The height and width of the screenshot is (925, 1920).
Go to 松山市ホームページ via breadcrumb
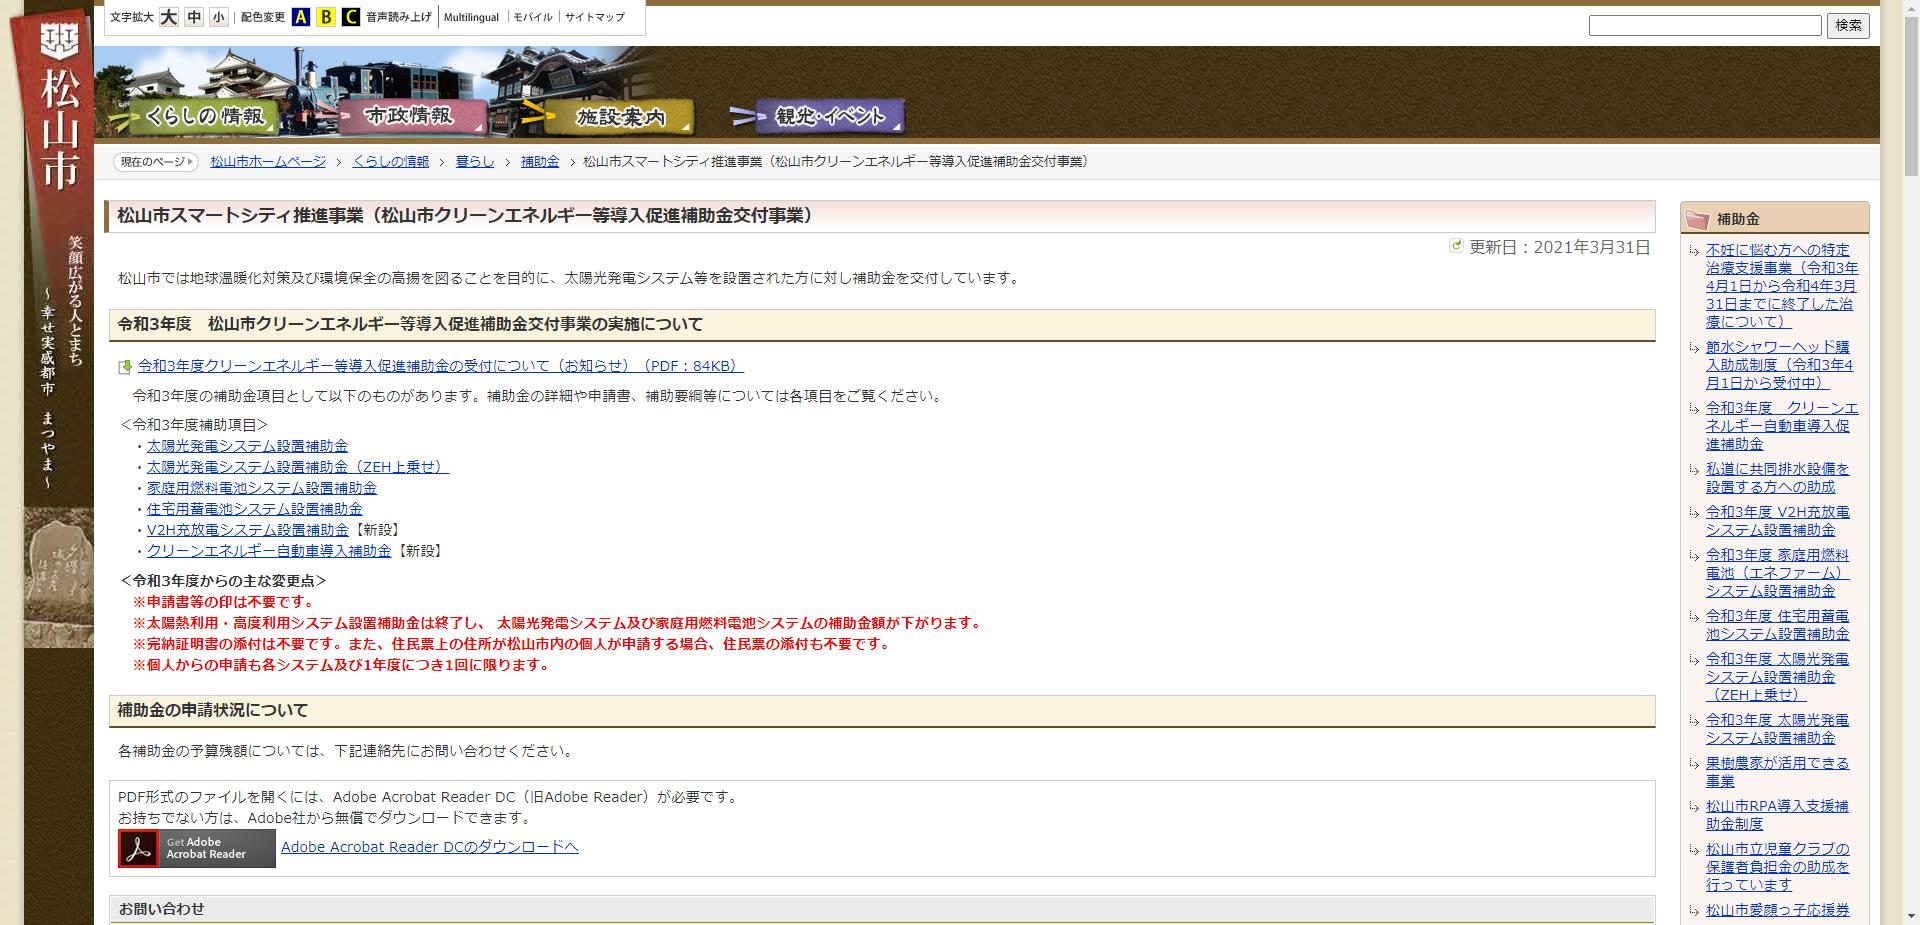266,160
